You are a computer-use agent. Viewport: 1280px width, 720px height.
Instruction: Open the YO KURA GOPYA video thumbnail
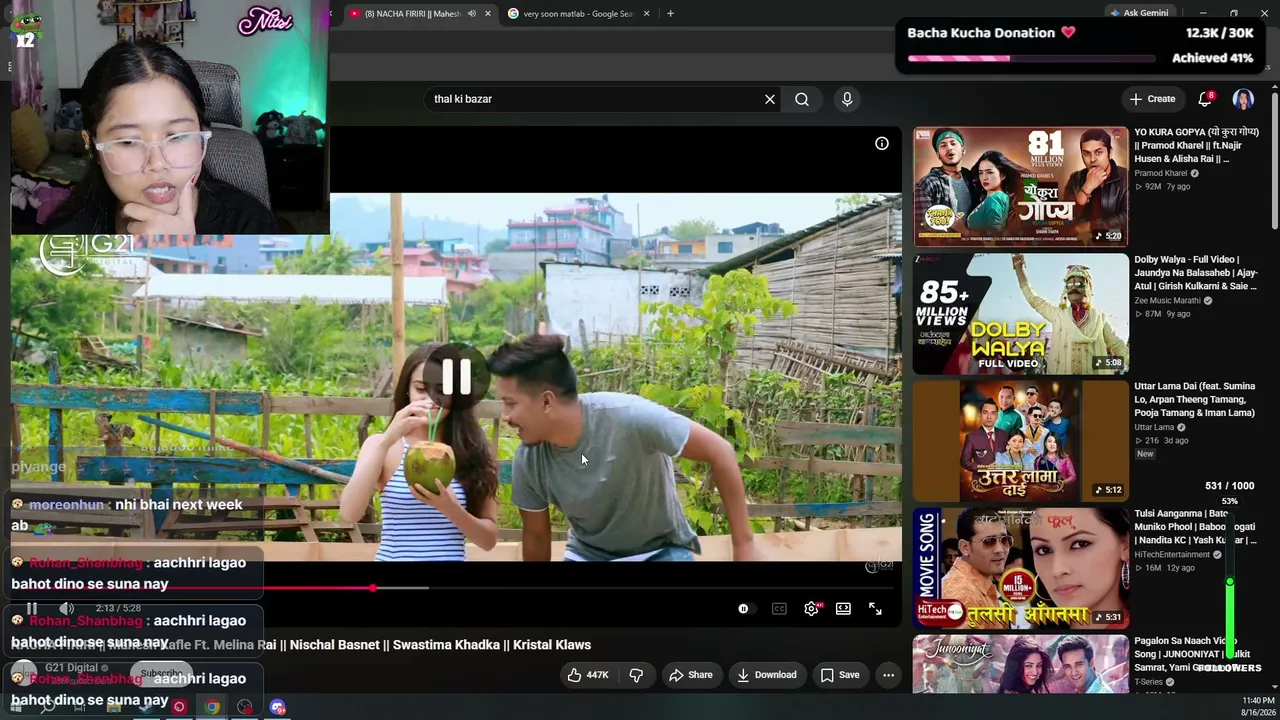point(1020,186)
